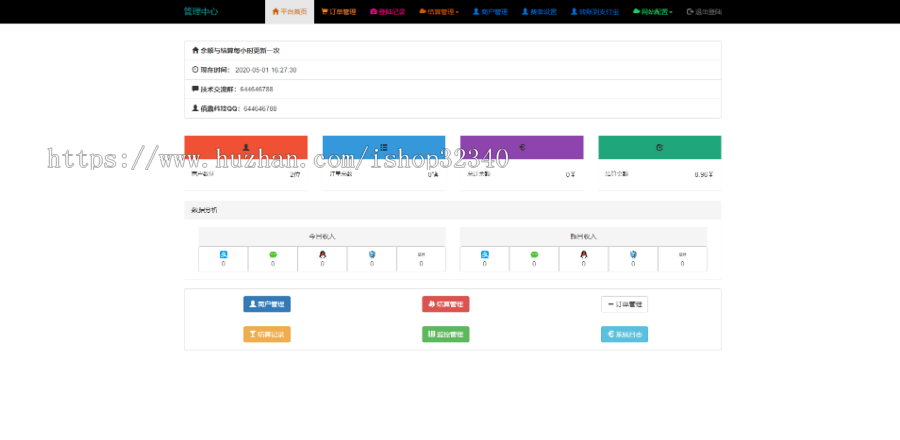The width and height of the screenshot is (900, 440).
Task: Expand the 结算管理 dropdown in the navbar
Action: (439, 11)
